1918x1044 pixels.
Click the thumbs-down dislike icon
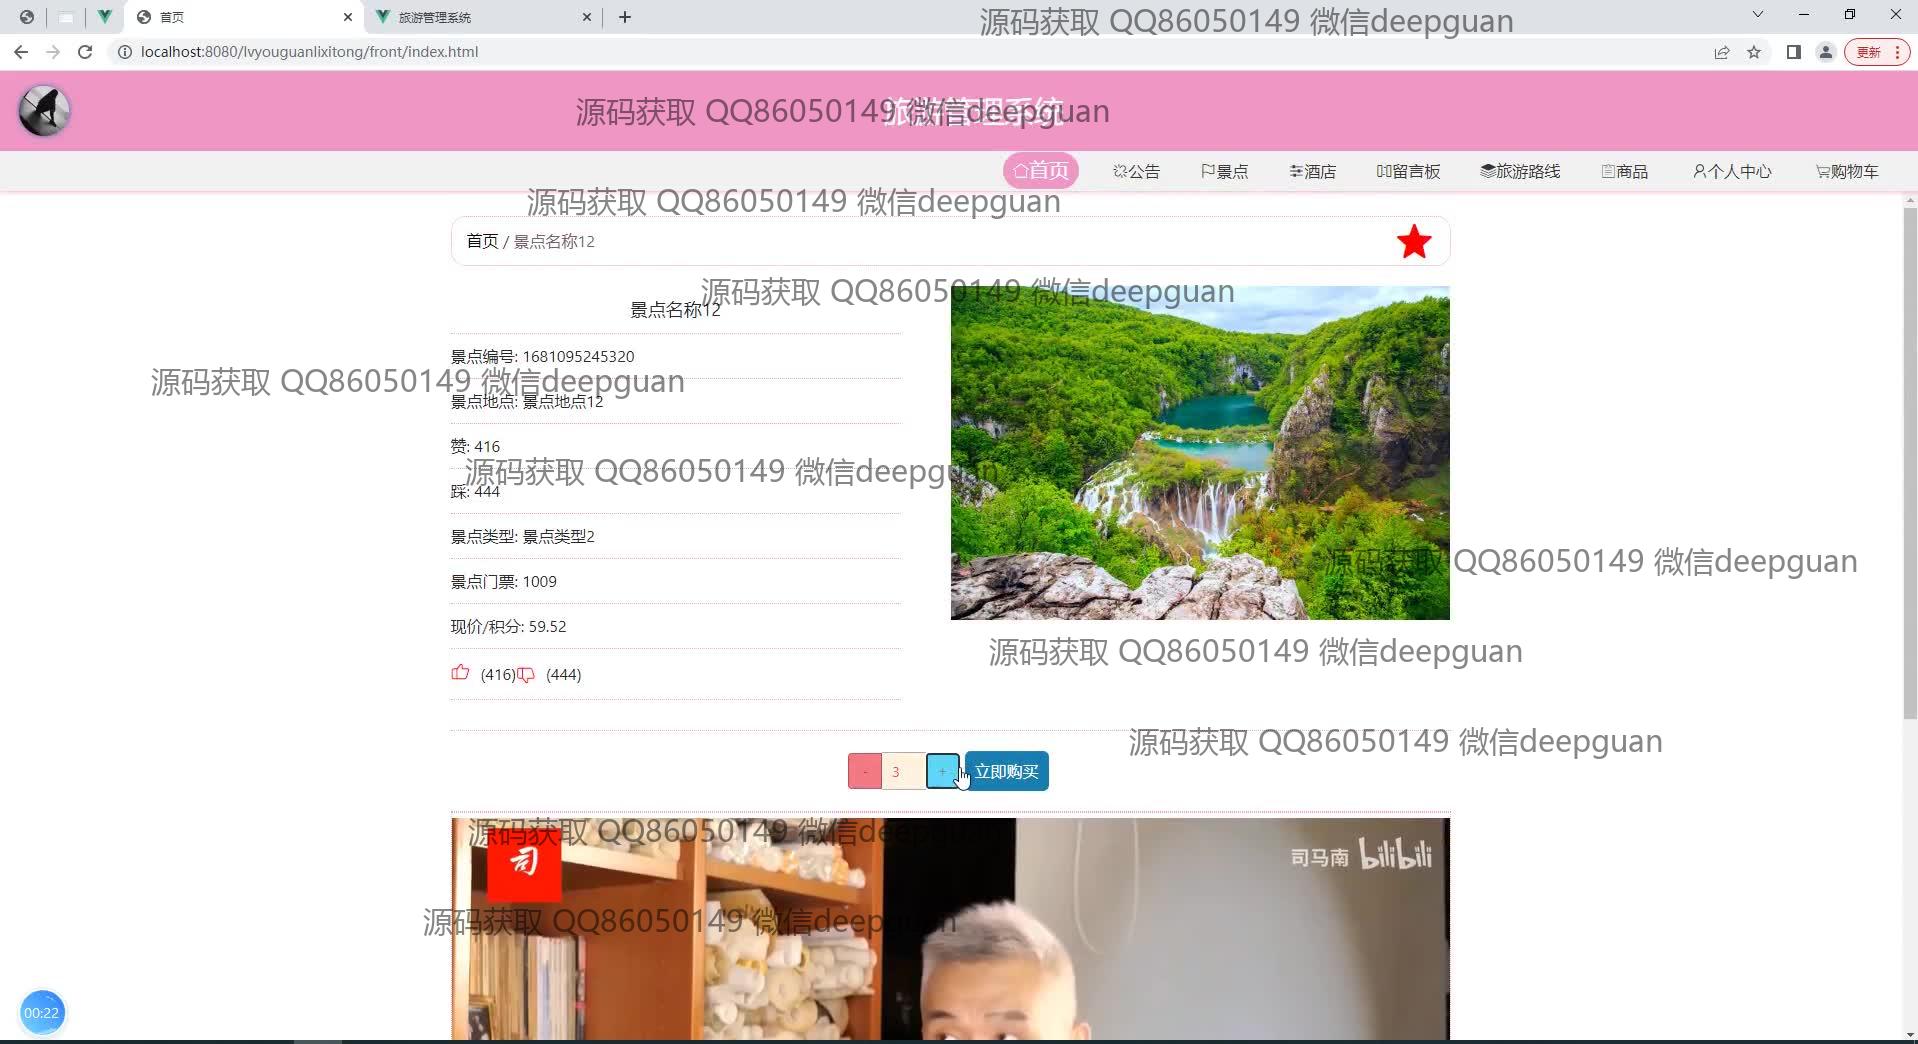526,675
